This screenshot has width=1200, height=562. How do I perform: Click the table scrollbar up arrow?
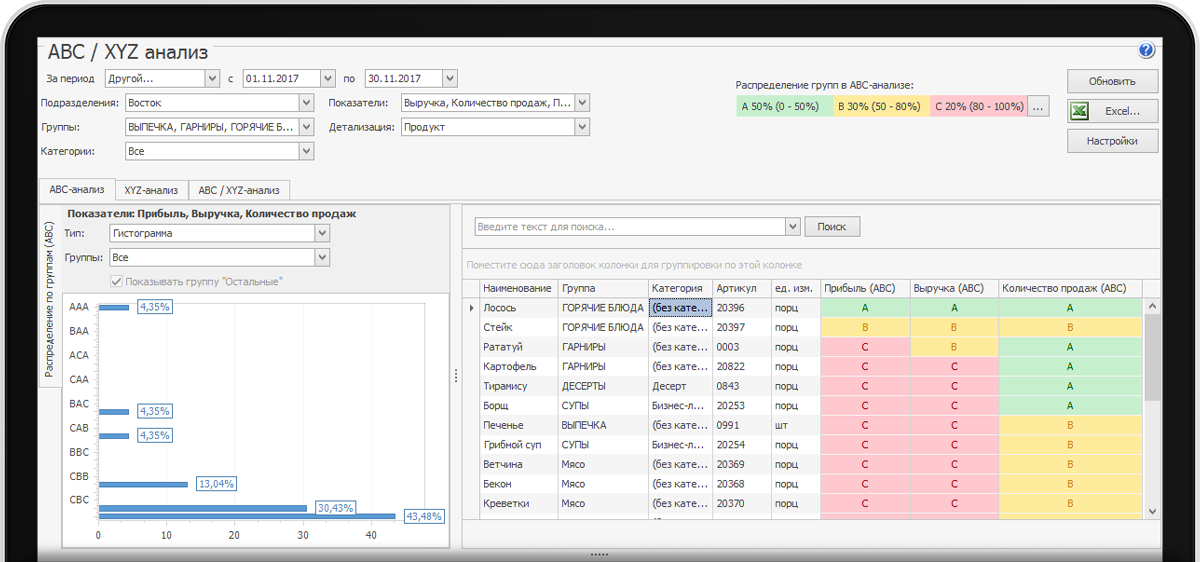[x=1152, y=307]
